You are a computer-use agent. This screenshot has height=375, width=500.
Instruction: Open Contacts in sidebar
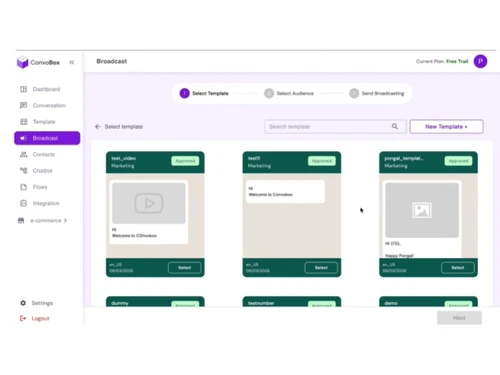point(44,154)
